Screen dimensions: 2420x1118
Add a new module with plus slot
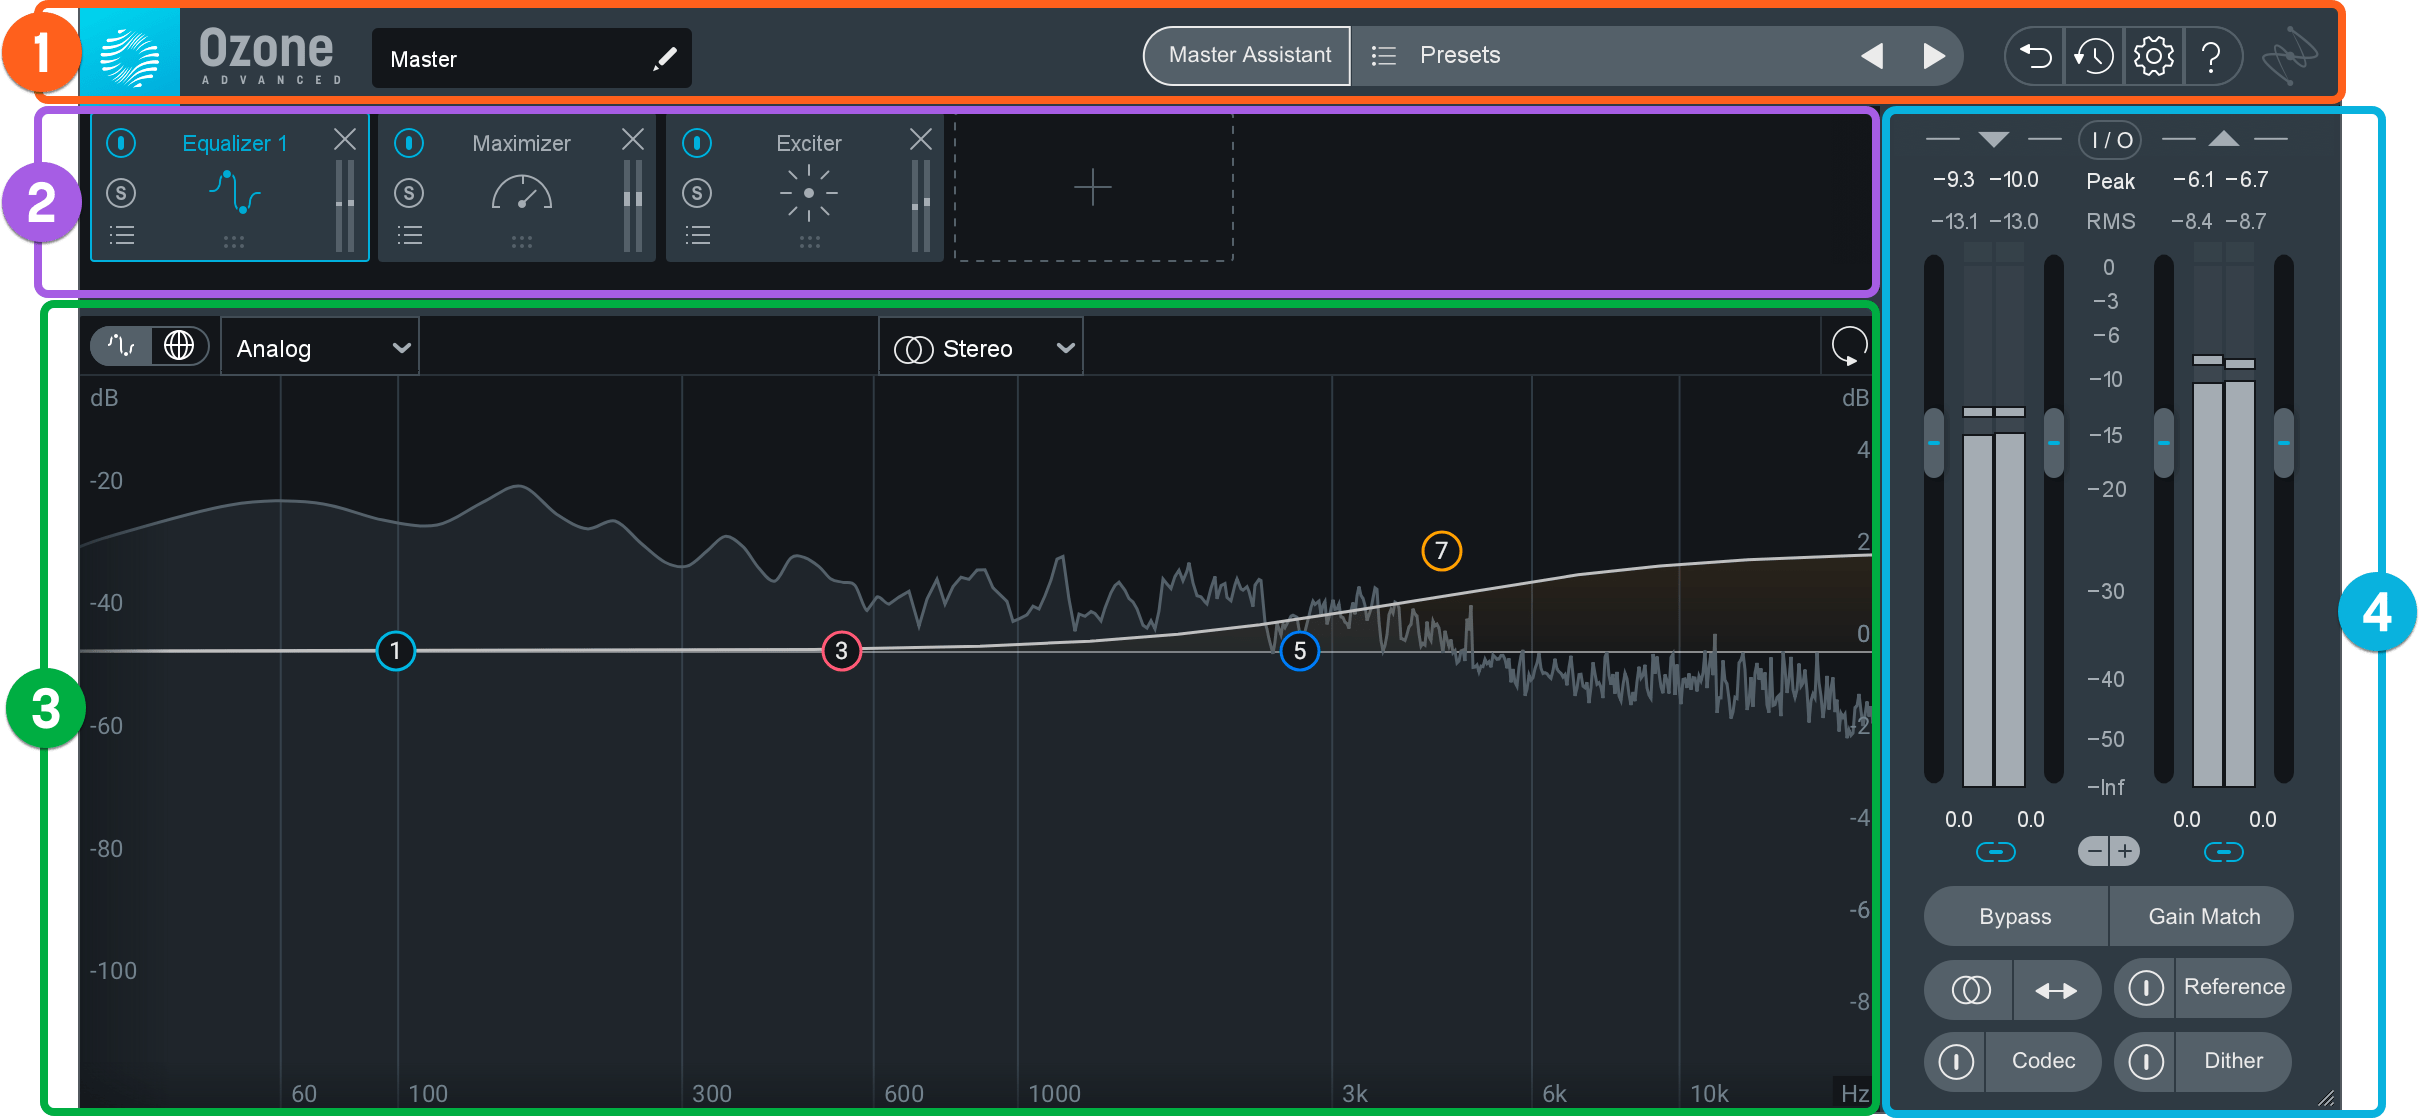[1093, 188]
